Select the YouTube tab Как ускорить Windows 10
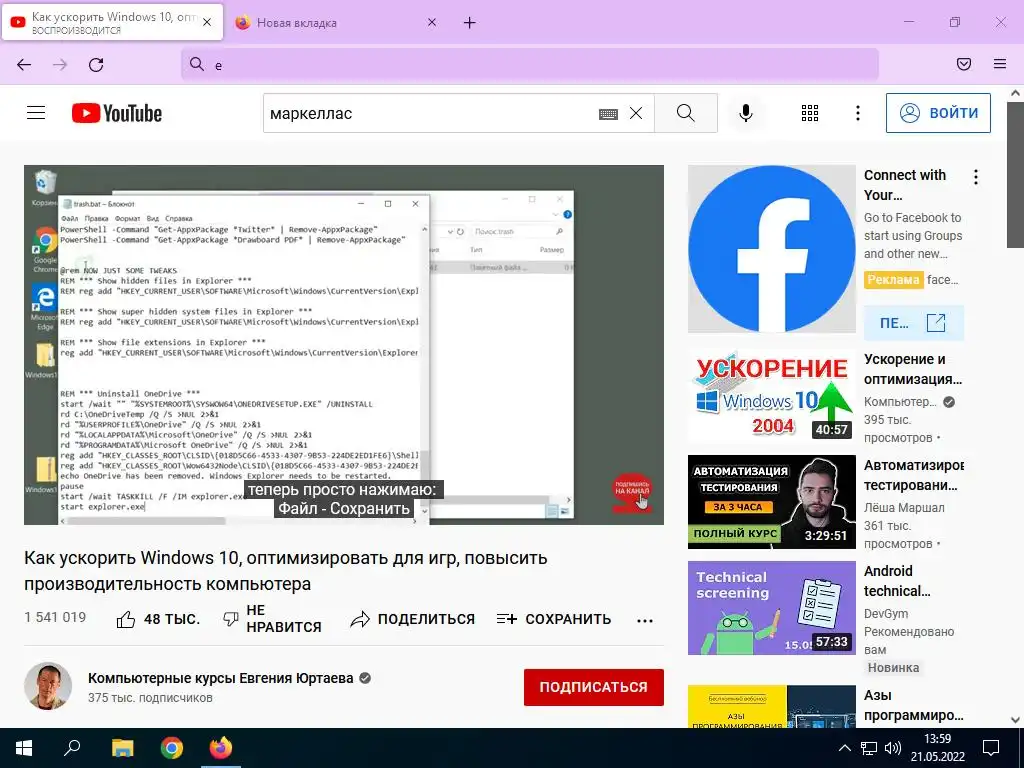The height and width of the screenshot is (768, 1024). pyautogui.click(x=112, y=22)
